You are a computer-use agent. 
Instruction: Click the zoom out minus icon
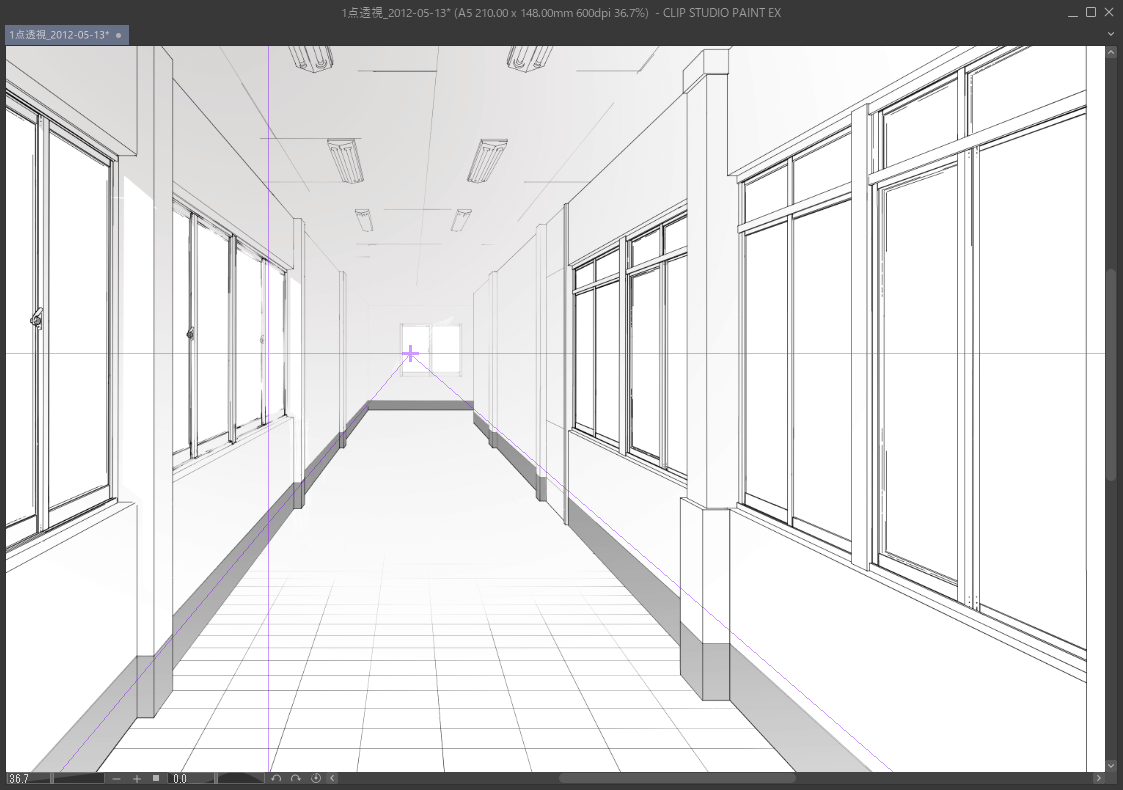click(x=117, y=778)
